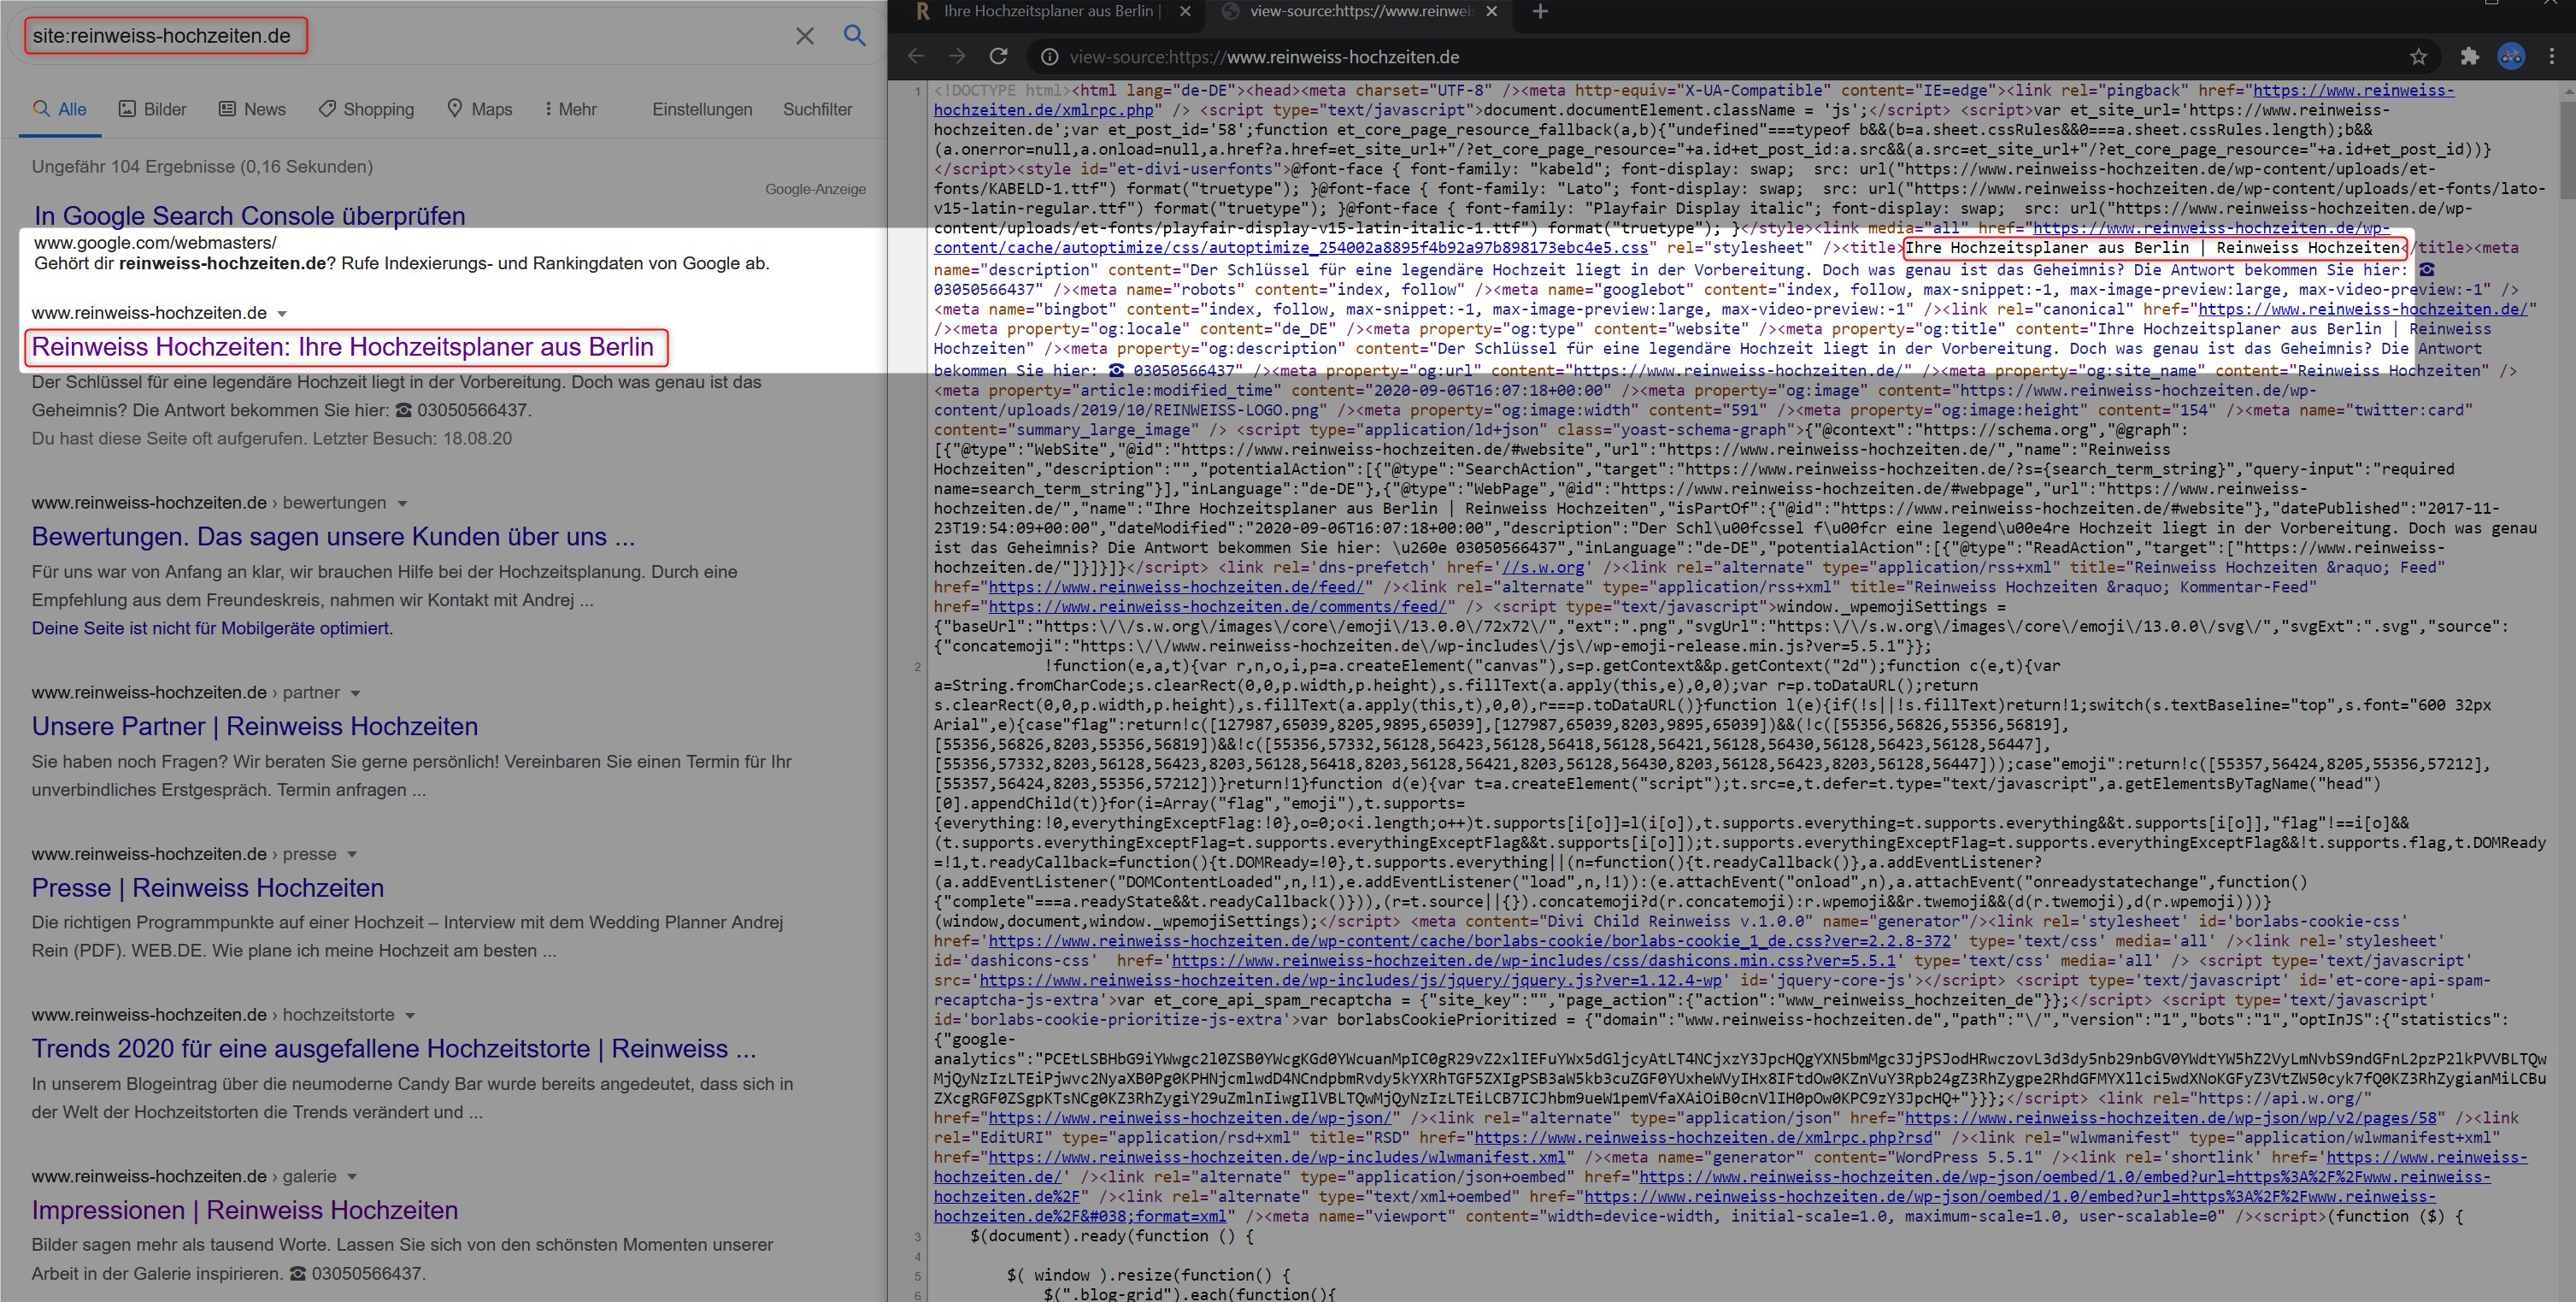The width and height of the screenshot is (2576, 1302).
Task: Click the browser forward arrow
Action: [957, 56]
